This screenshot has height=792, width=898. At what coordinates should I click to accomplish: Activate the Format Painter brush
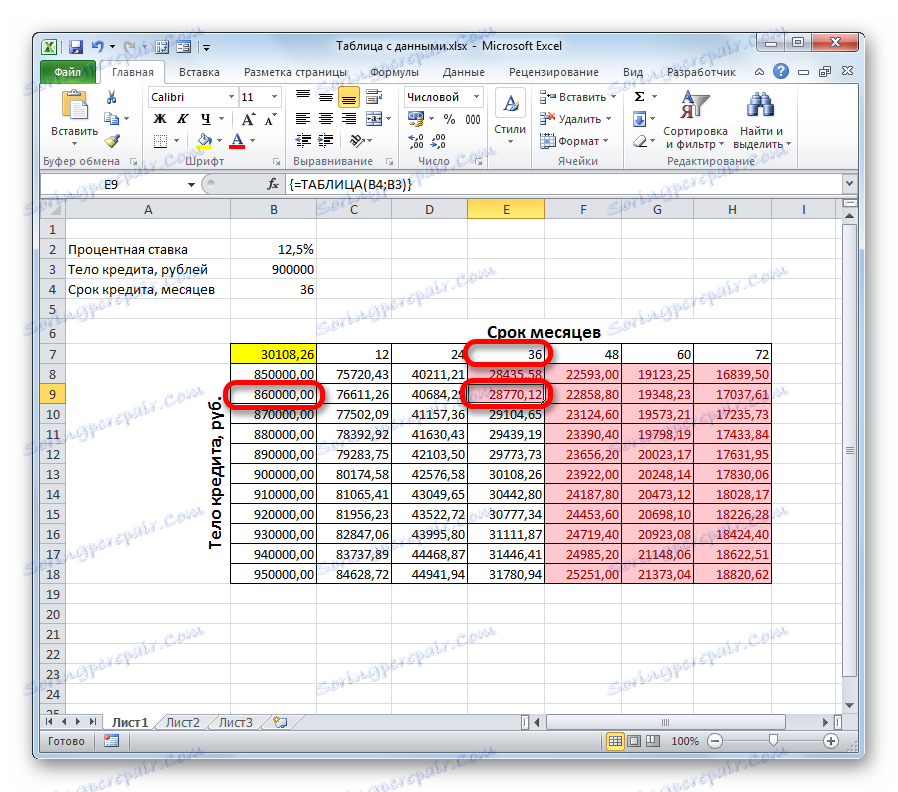tap(112, 140)
